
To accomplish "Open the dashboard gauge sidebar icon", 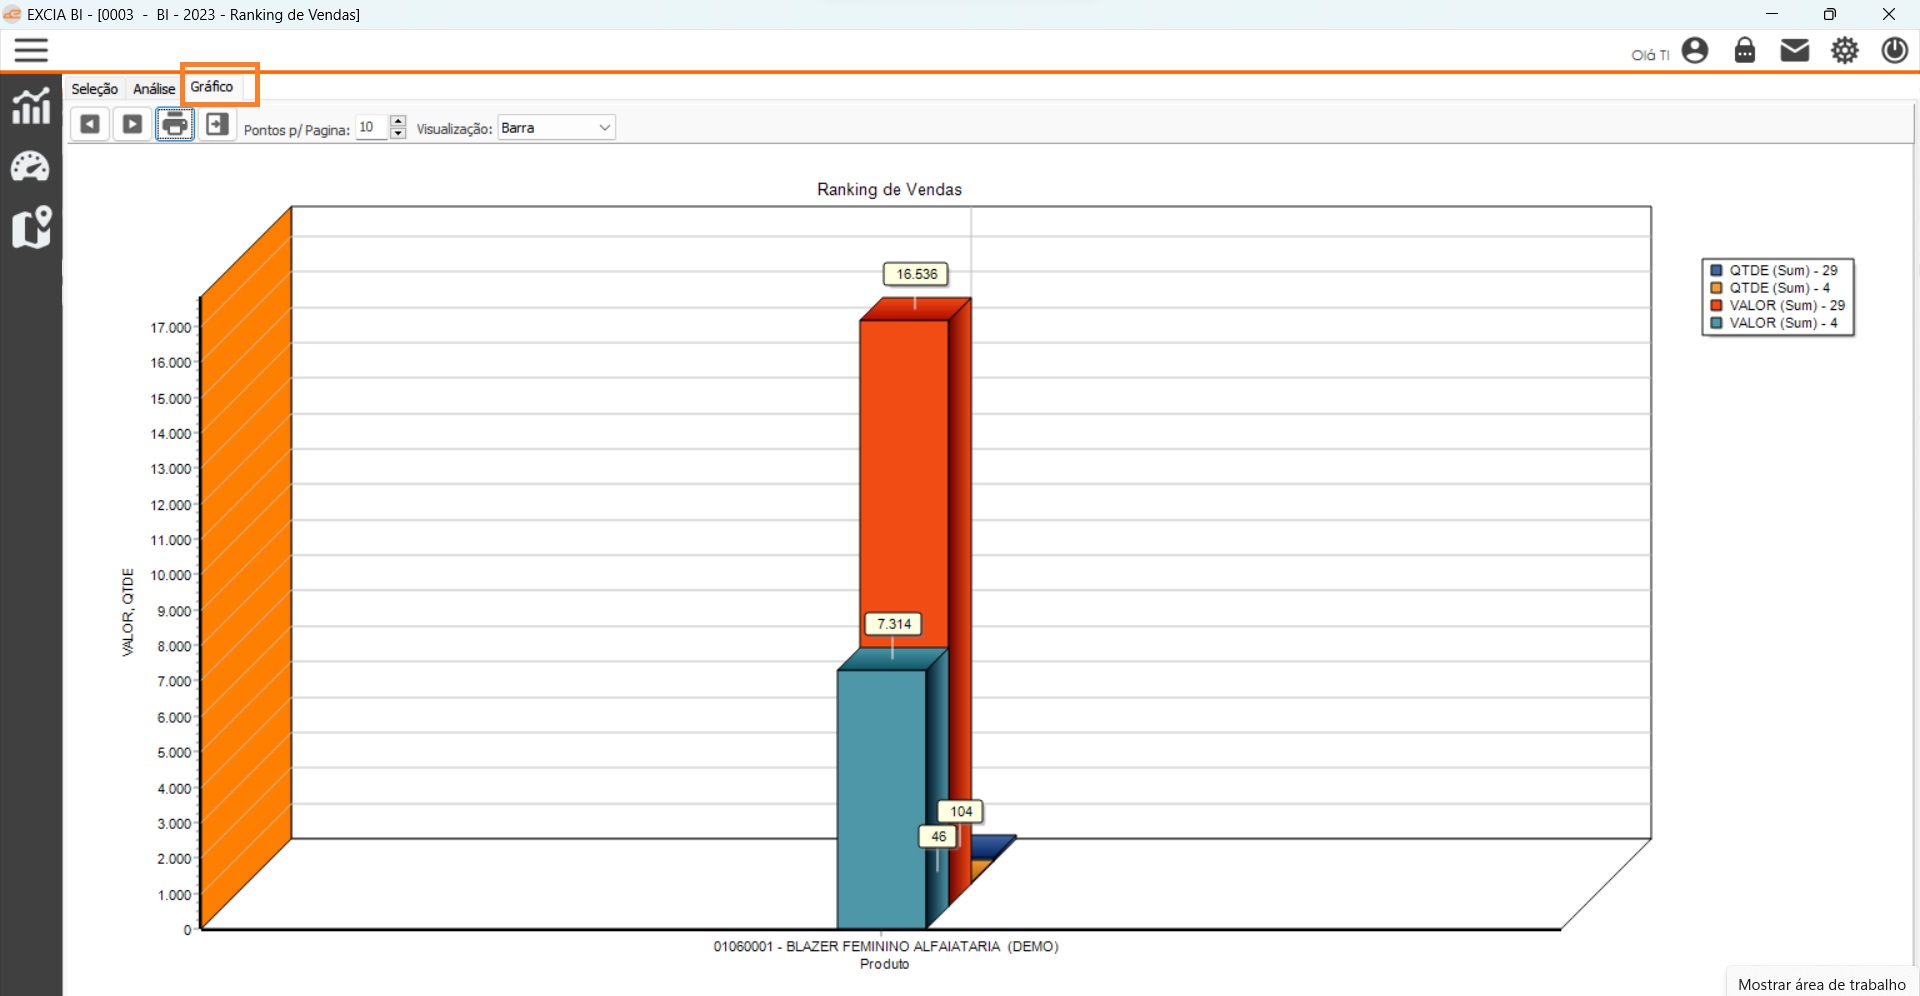I will pyautogui.click(x=31, y=167).
